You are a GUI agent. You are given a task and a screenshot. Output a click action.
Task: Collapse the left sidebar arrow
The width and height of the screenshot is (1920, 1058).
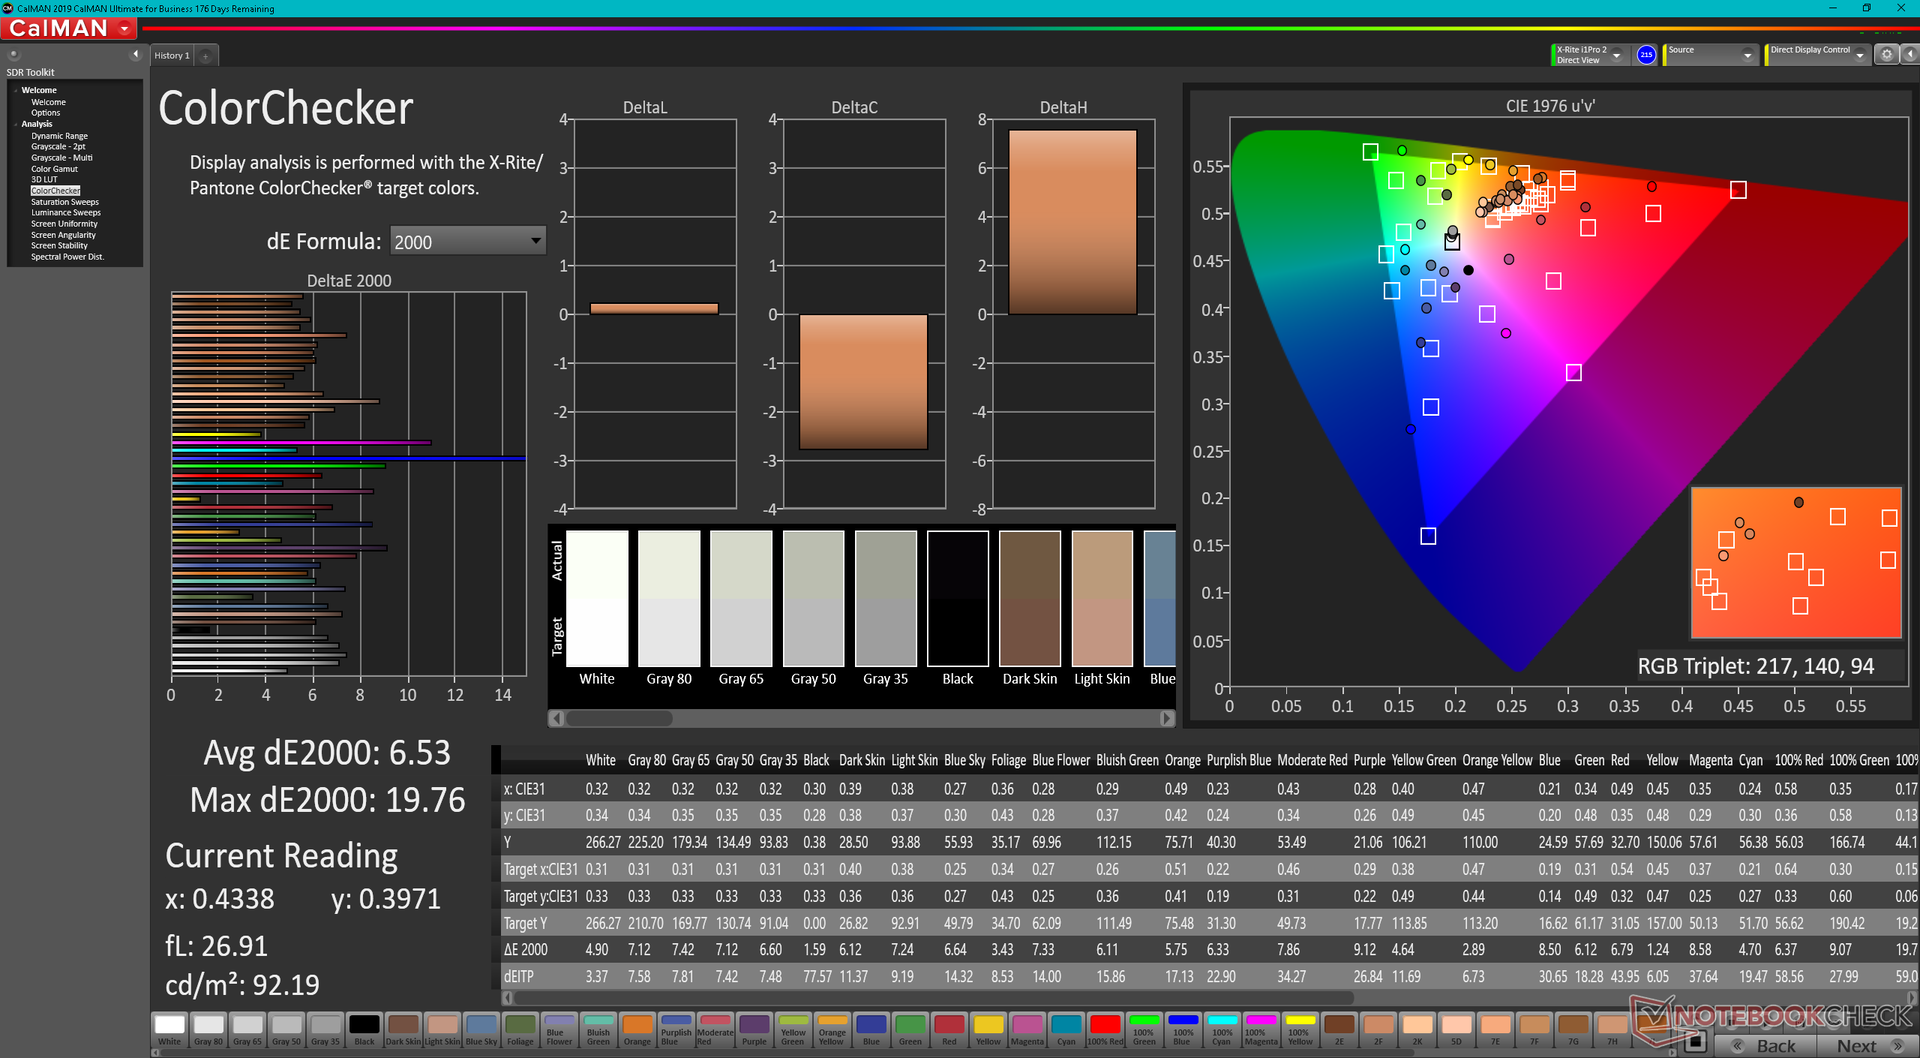pyautogui.click(x=136, y=54)
